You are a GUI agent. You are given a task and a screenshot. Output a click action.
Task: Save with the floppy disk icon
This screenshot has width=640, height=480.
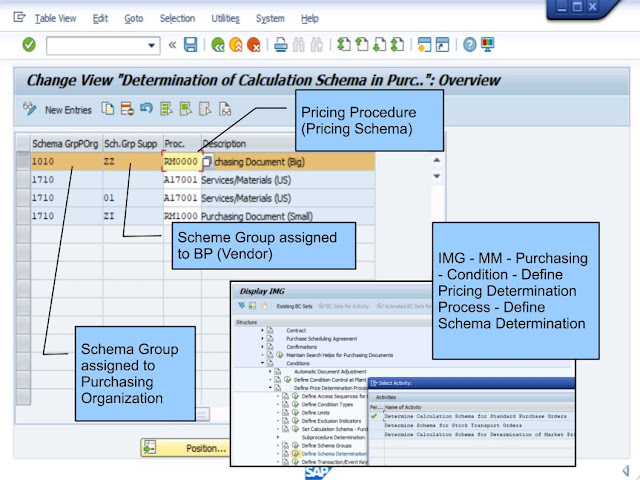pos(191,44)
